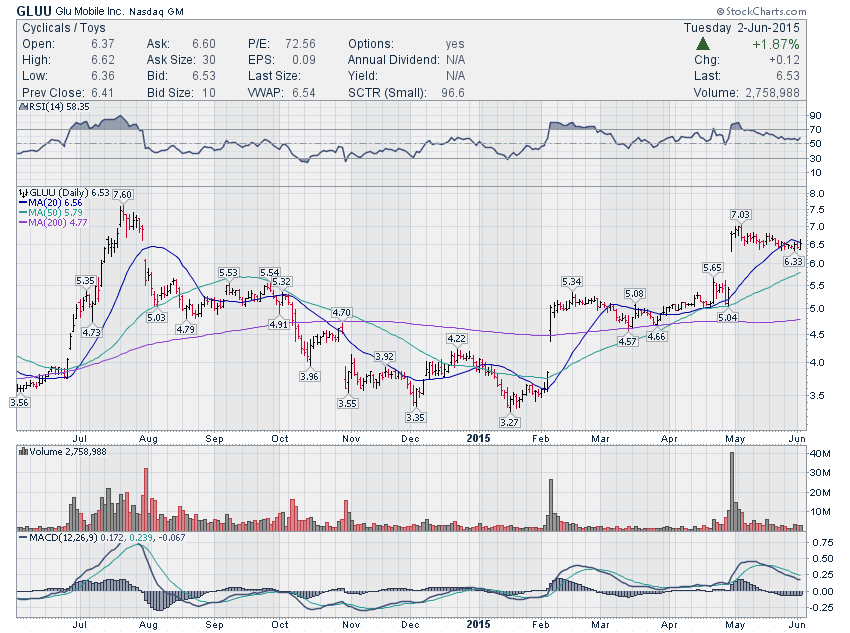Click the Cyclicals / Toys sector label
This screenshot has height=633, width=850.
[x=64, y=28]
